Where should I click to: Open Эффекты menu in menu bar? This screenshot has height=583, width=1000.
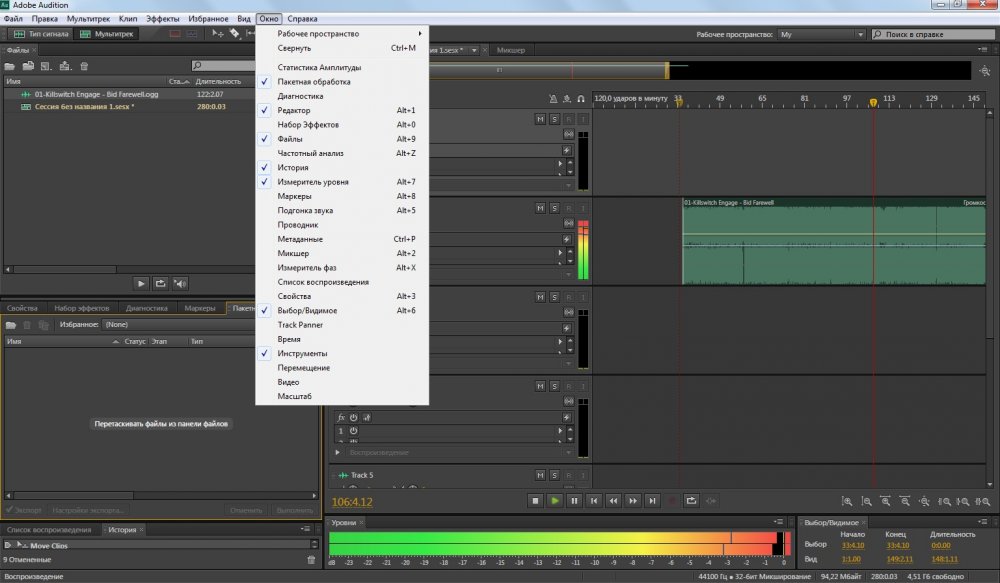point(163,18)
